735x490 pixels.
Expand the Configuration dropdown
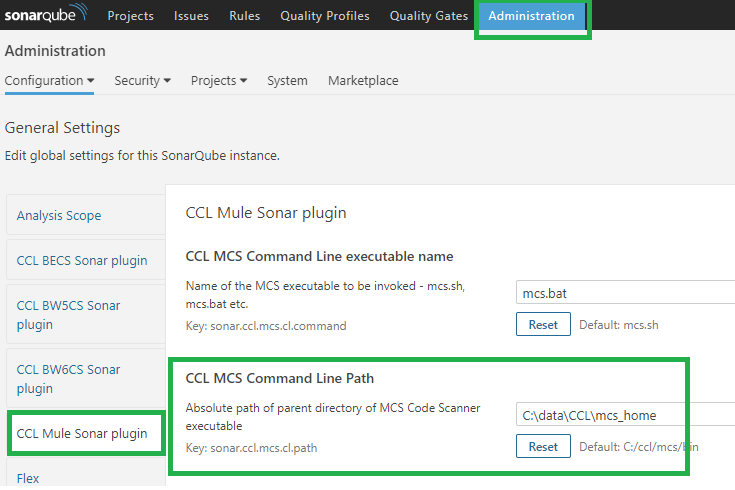point(49,81)
